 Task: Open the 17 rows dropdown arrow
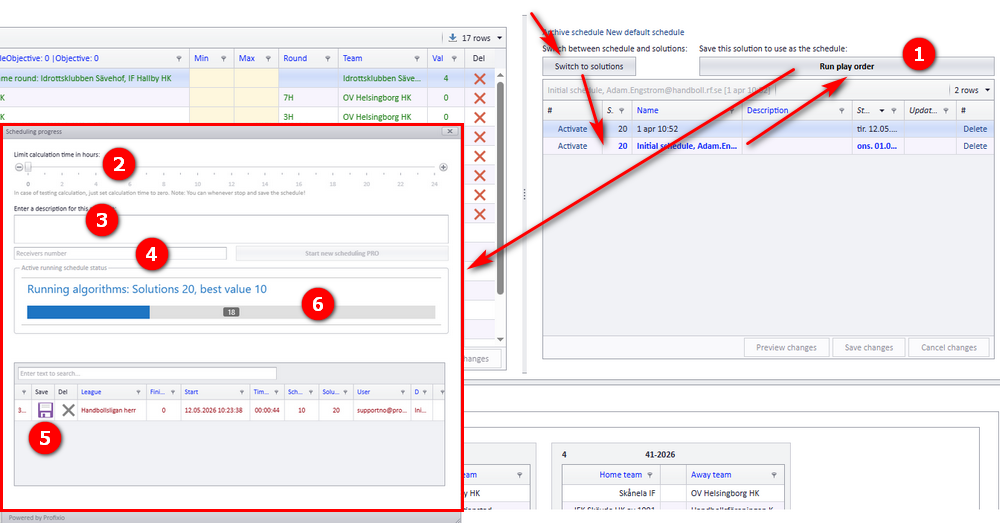[499, 38]
